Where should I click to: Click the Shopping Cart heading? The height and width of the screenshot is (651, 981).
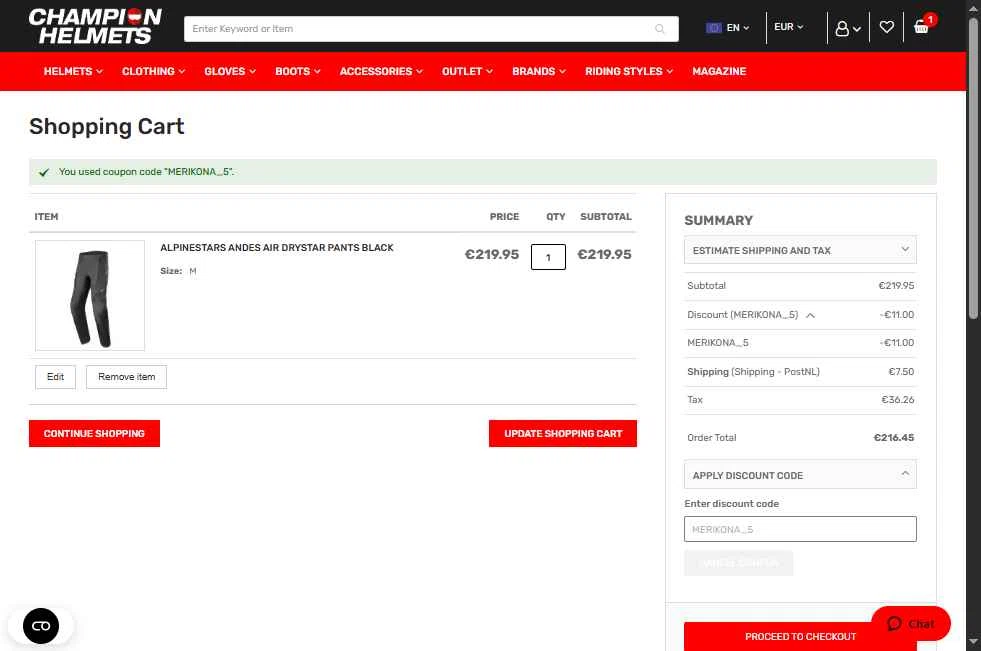click(x=107, y=126)
